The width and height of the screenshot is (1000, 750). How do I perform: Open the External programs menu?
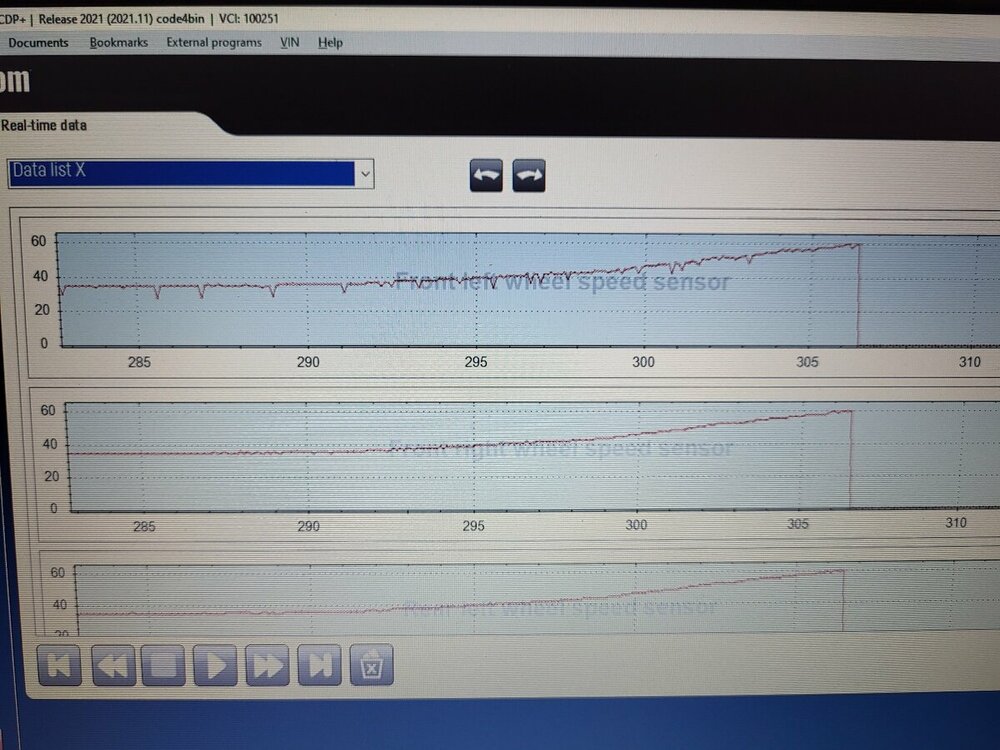pos(214,43)
